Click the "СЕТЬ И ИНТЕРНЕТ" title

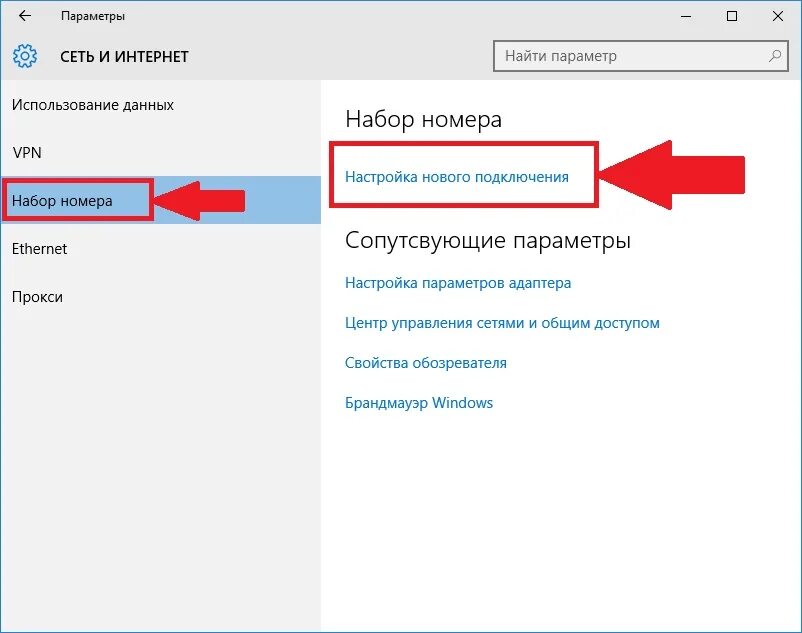click(124, 56)
